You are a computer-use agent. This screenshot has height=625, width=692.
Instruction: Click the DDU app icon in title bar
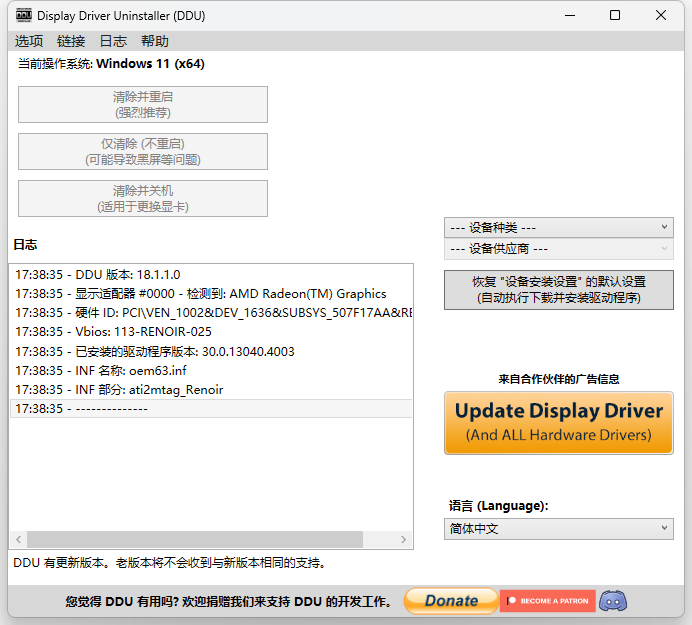click(x=24, y=15)
